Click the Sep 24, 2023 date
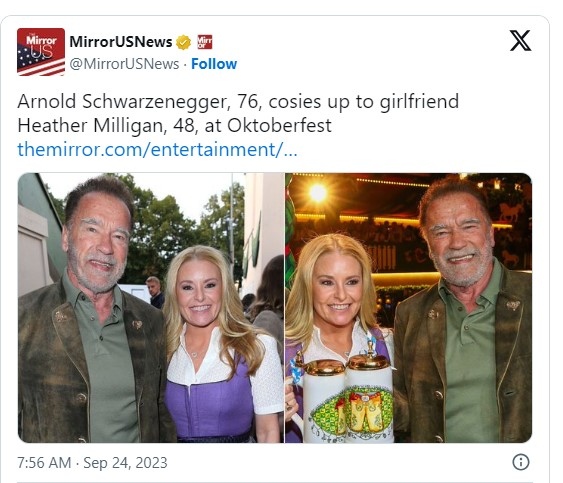563x483 pixels. tap(125, 463)
